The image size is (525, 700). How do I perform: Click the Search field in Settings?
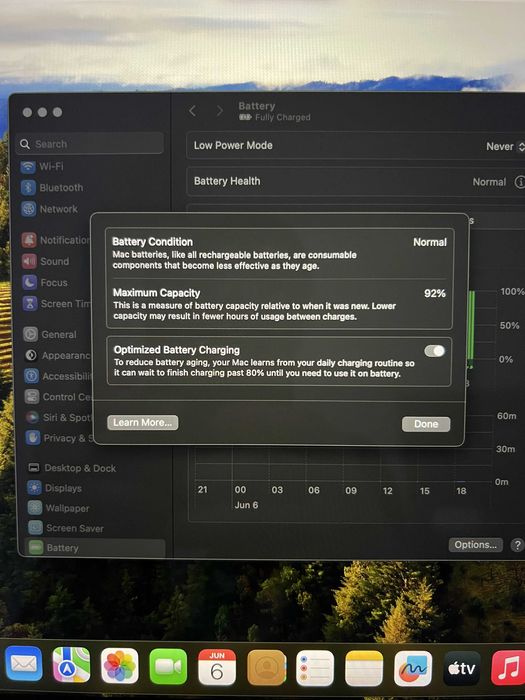click(90, 144)
